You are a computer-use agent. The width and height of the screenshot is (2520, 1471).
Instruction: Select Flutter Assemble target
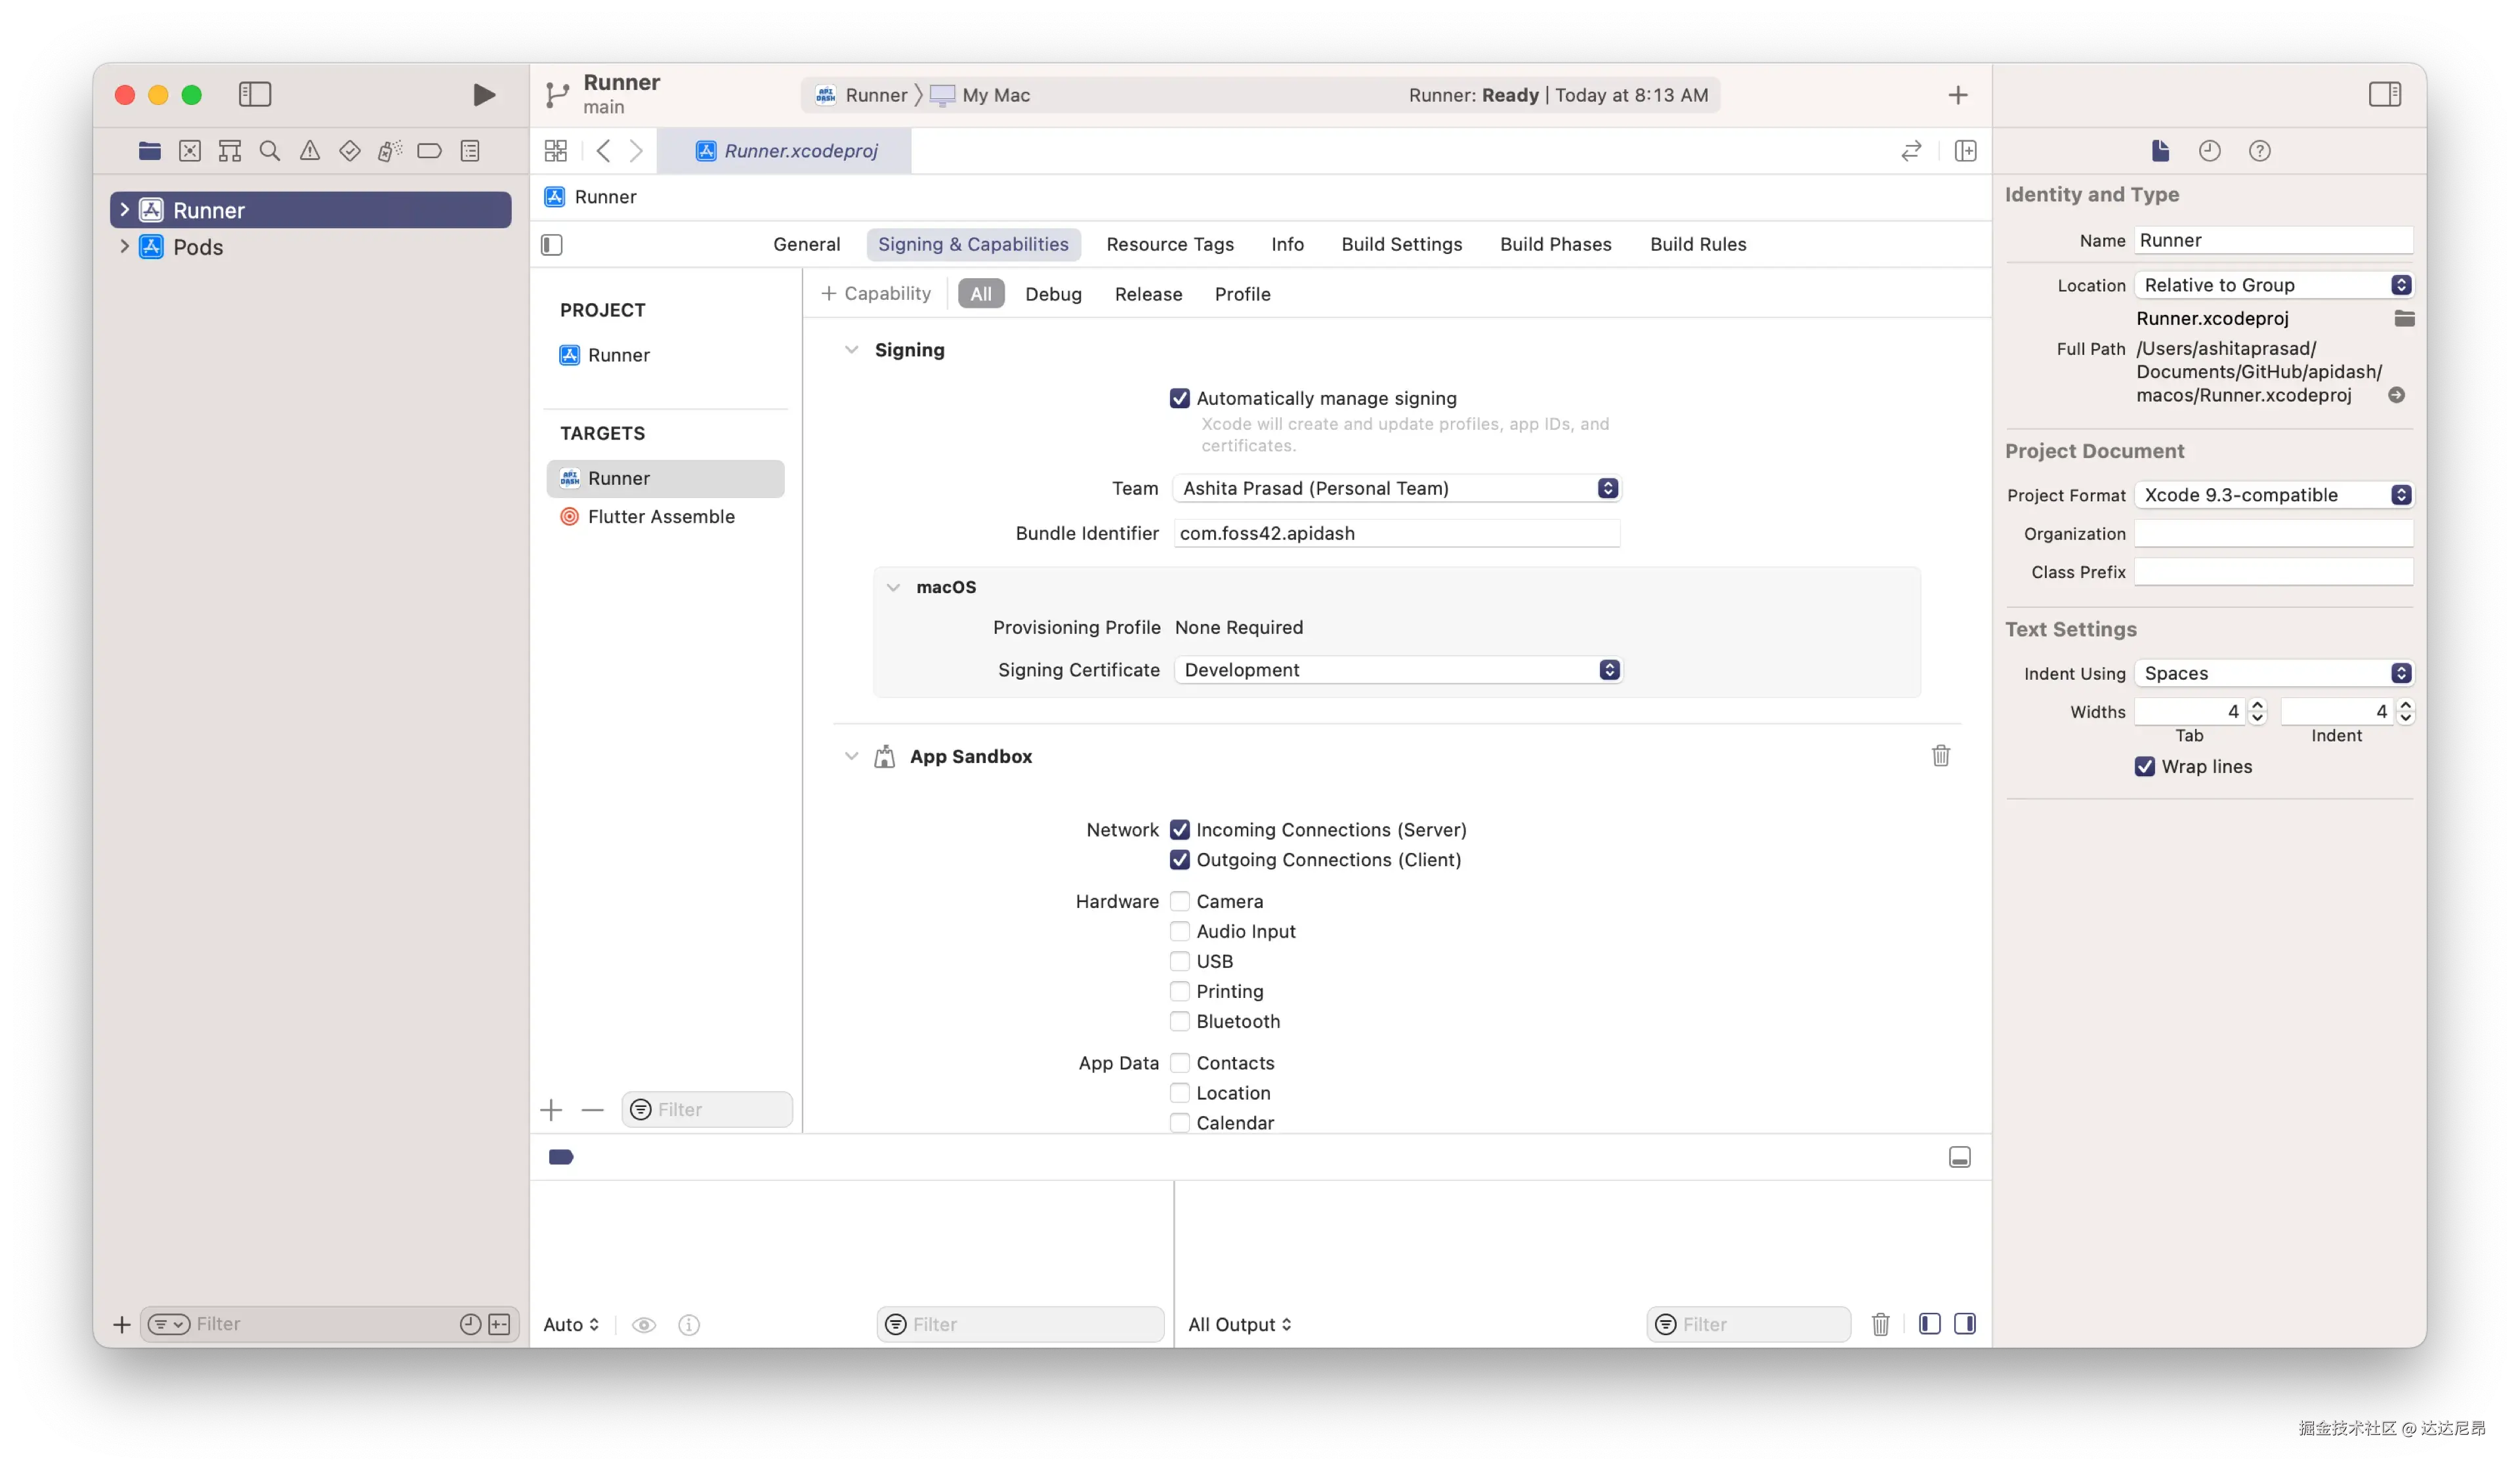[x=661, y=517]
